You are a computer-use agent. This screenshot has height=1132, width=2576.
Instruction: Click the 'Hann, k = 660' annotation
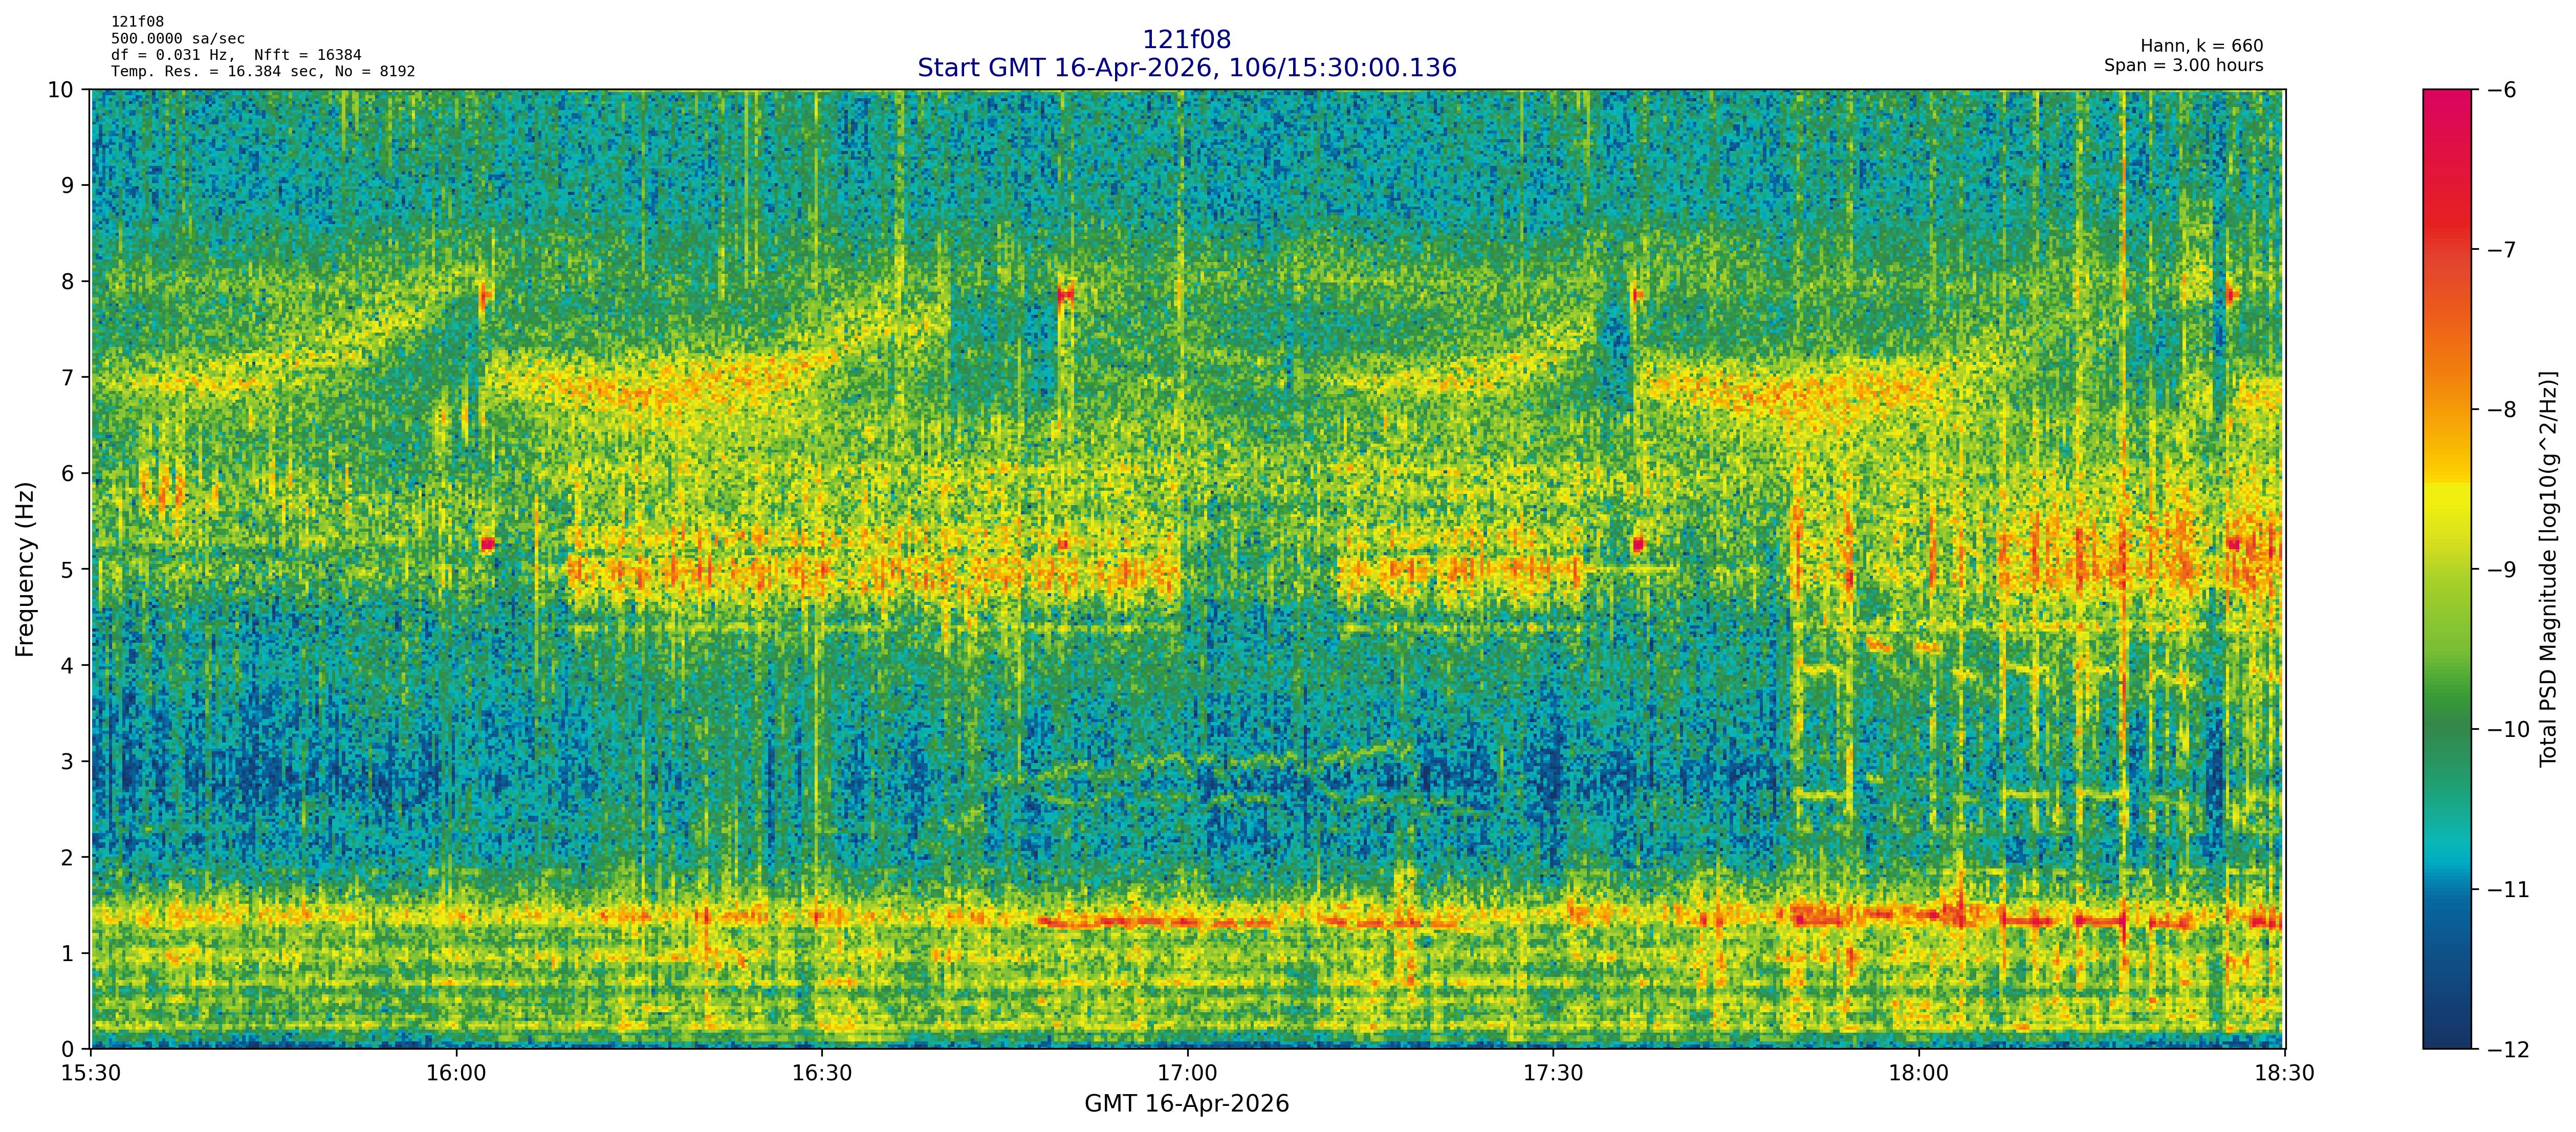(x=2201, y=46)
